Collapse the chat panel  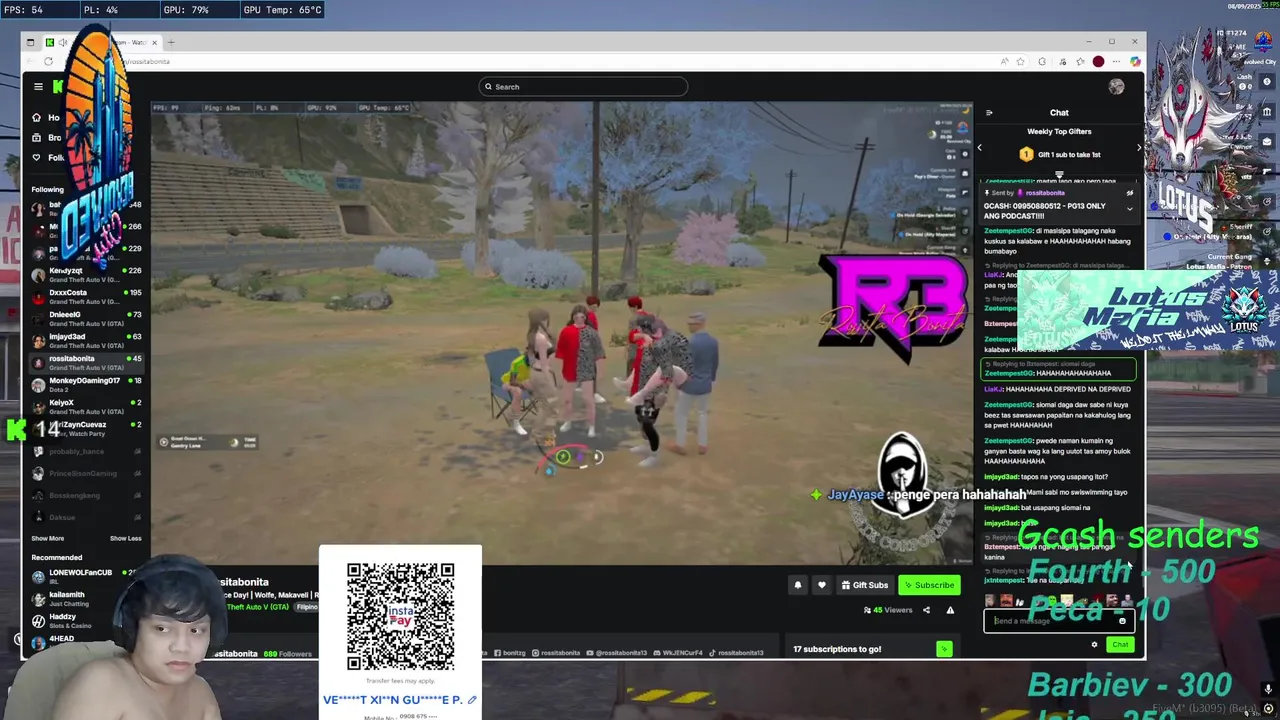click(989, 113)
